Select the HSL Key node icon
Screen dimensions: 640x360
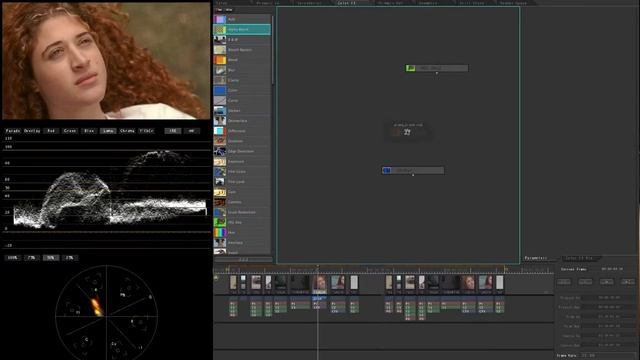pos(220,222)
